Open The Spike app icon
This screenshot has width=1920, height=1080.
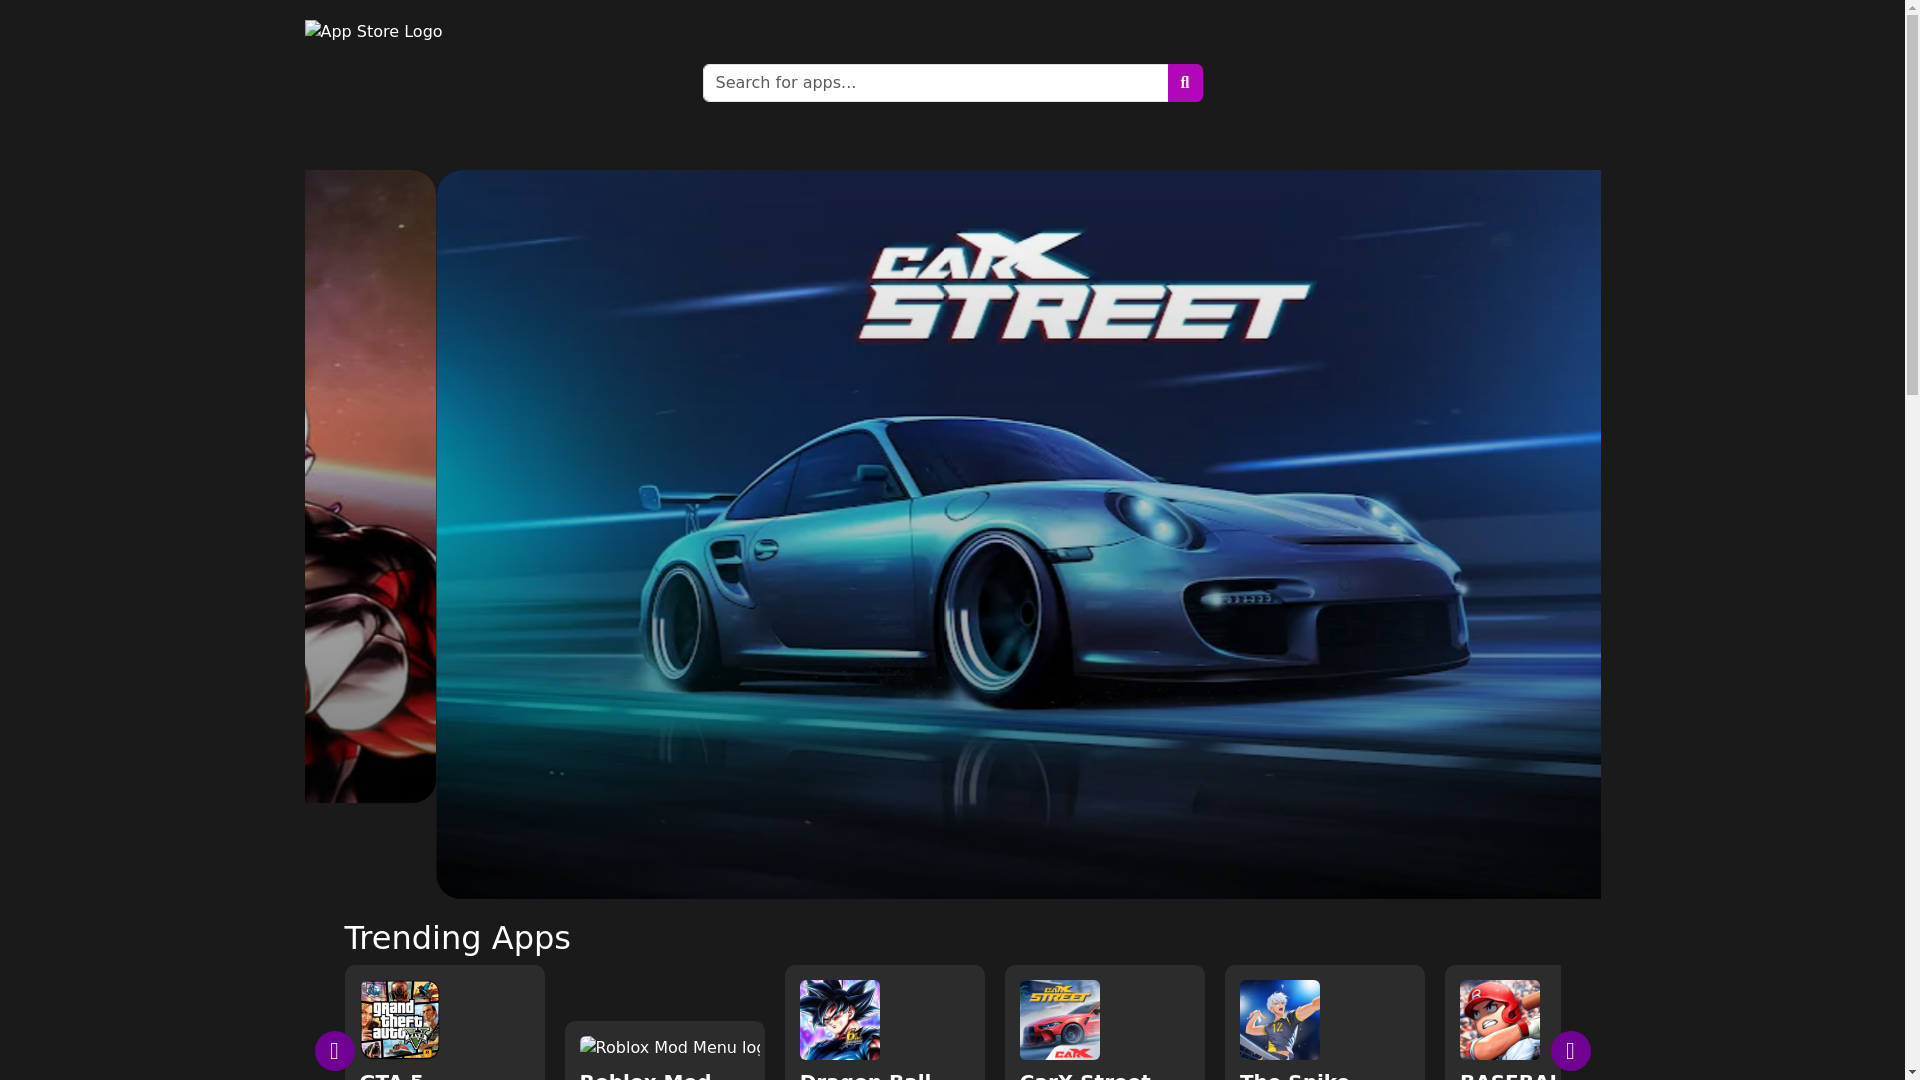pos(1280,1020)
